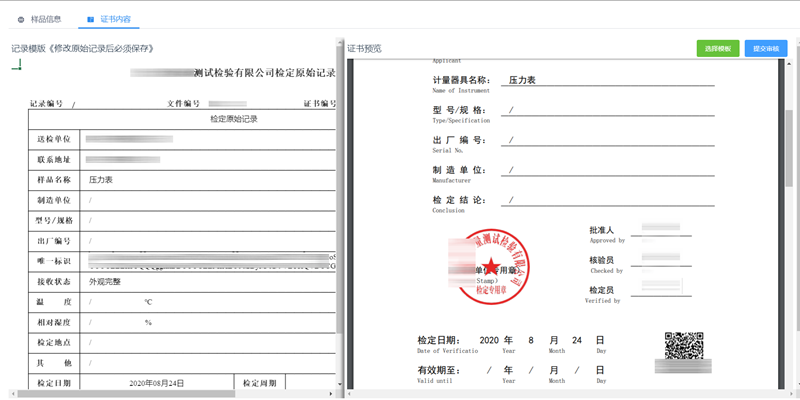Image resolution: width=800 pixels, height=400 pixels.
Task: Click the 记录模版《修改原始记录后必须保存》 heading
Action: tap(83, 48)
